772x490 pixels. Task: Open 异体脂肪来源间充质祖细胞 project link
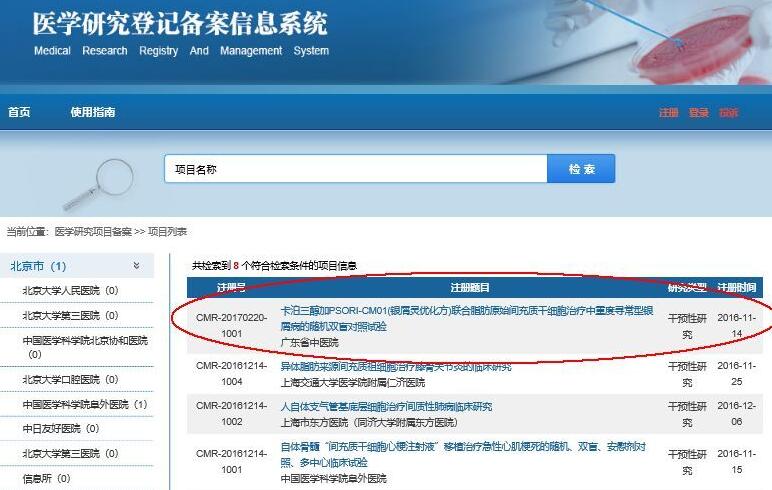pyautogui.click(x=396, y=366)
